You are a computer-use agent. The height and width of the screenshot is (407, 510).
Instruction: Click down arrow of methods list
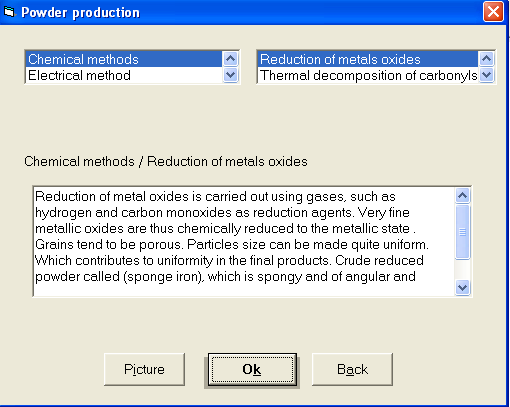tap(230, 75)
